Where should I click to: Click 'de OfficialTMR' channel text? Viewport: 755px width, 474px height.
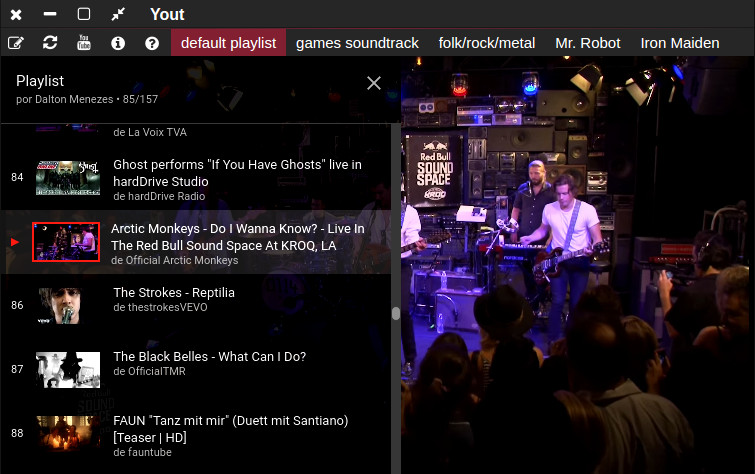pyautogui.click(x=149, y=371)
